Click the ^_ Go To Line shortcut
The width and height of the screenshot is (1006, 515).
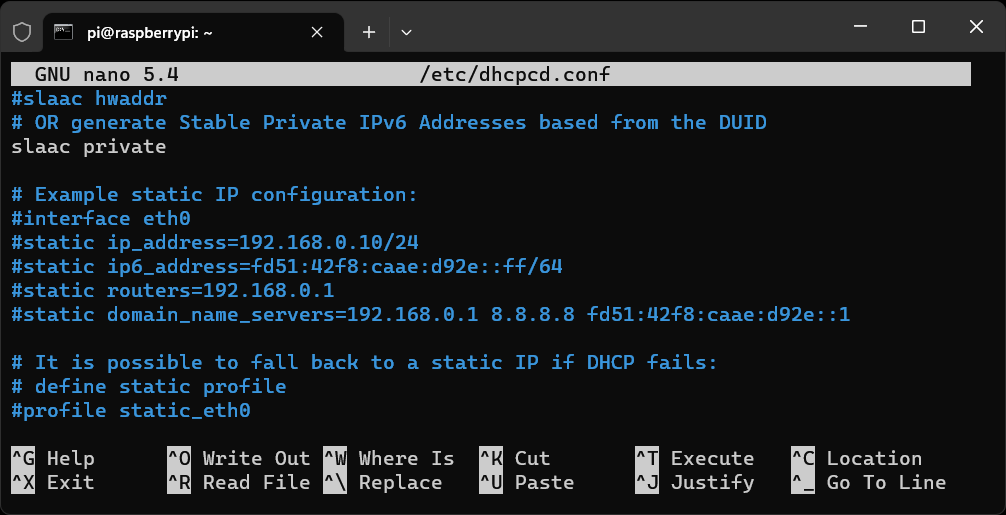(868, 483)
